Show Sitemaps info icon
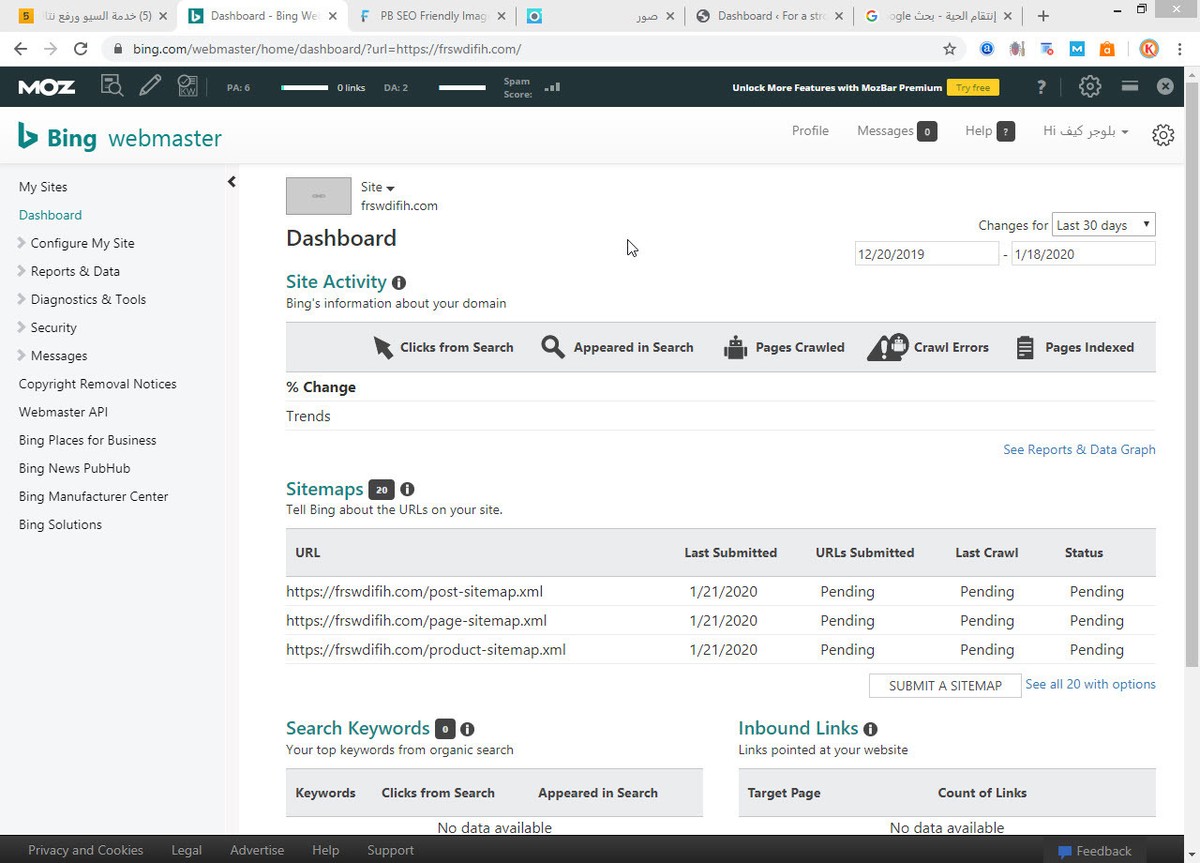 tap(407, 490)
